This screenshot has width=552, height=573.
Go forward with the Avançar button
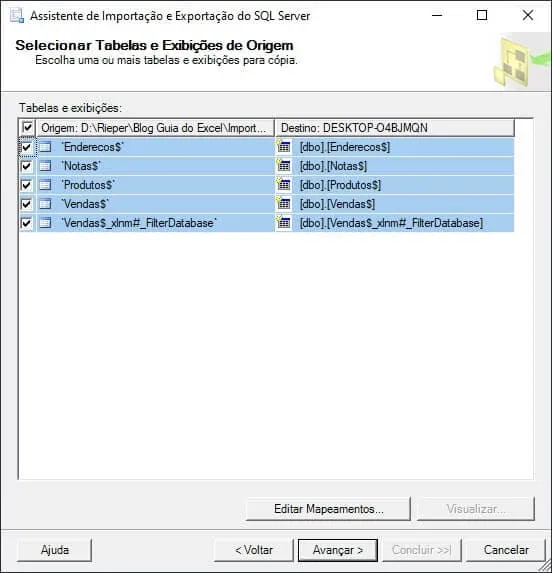coord(338,550)
